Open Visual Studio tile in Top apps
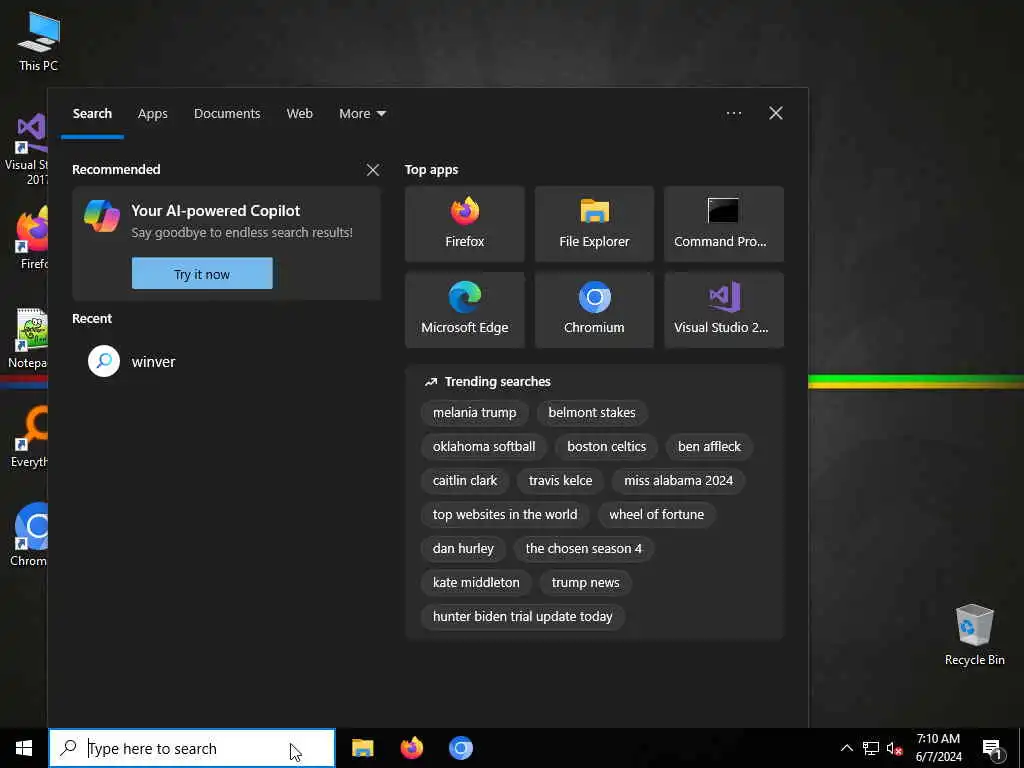Screen dimensions: 1024x768 pyautogui.click(x=724, y=310)
